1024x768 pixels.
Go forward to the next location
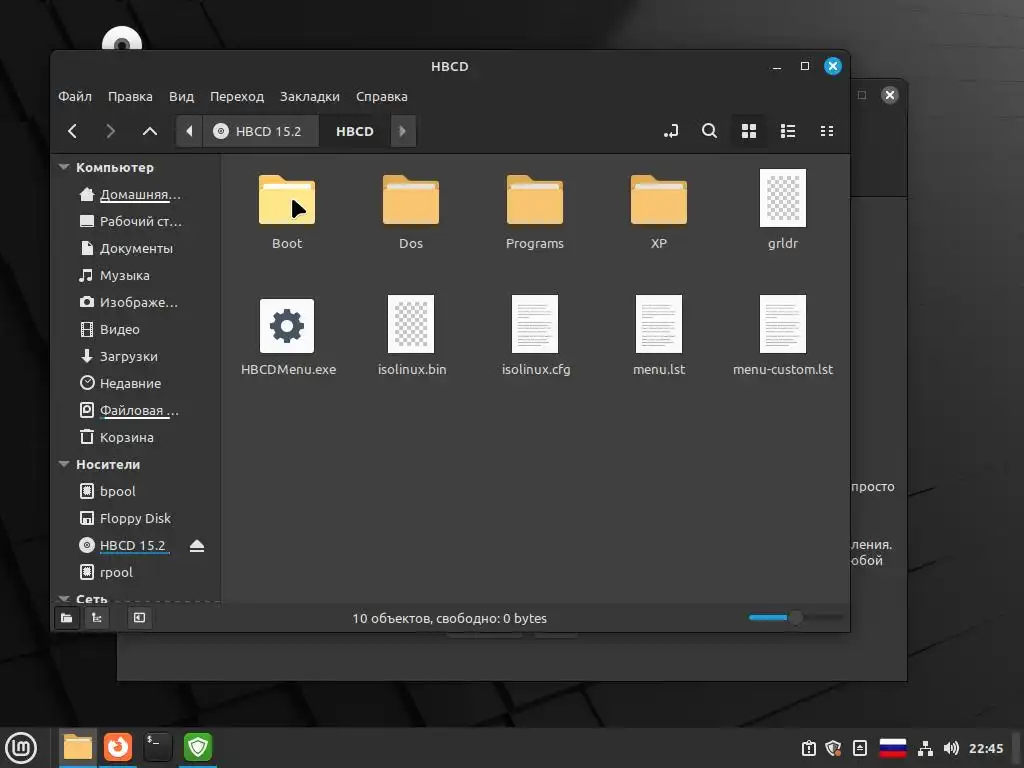[x=110, y=131]
